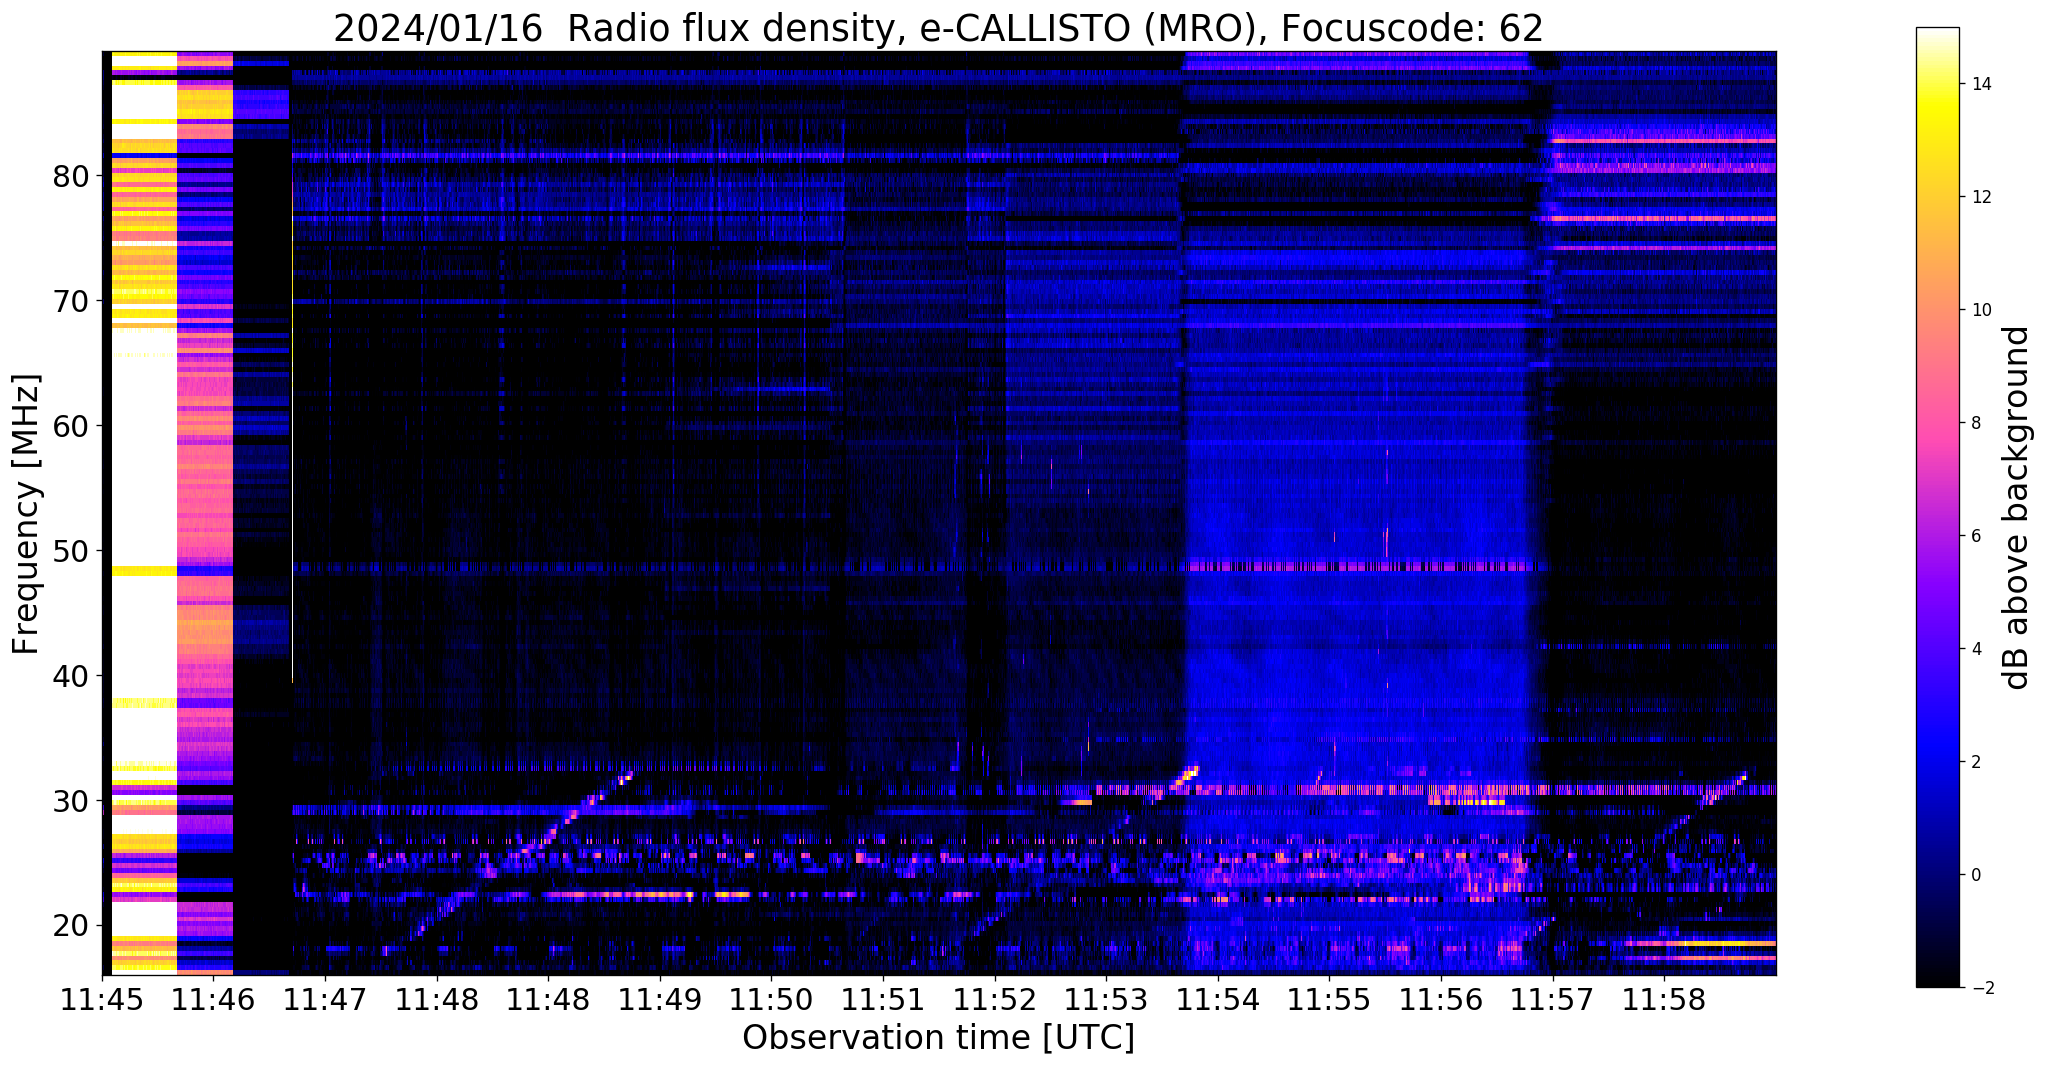Screen dimensions: 2047x1067
Task: Click the 50 MHz frequency tick label
Action: pyautogui.click(x=71, y=551)
